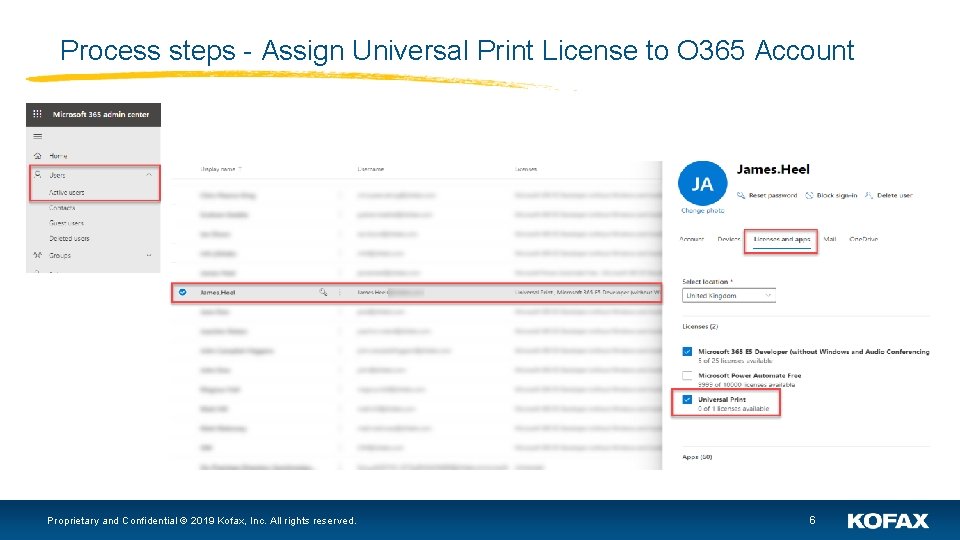Select the Licenses and apps tab
This screenshot has width=960, height=540.
pos(782,239)
